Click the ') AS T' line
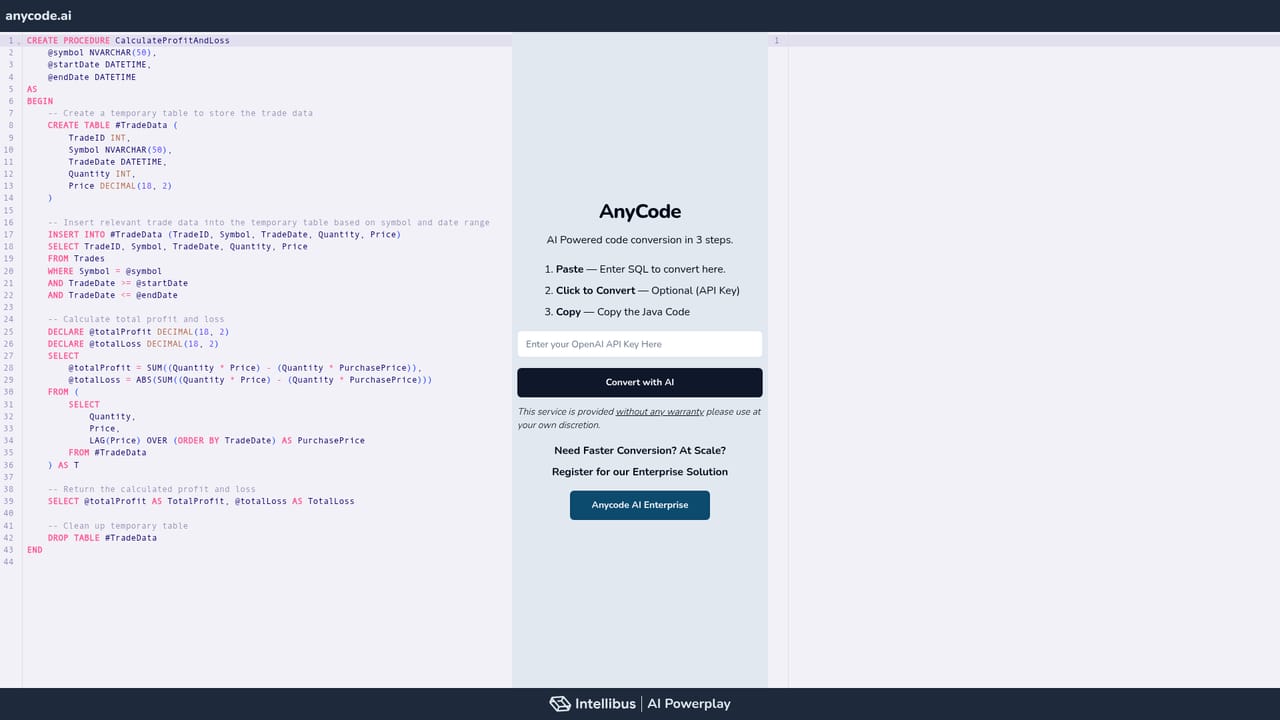This screenshot has height=720, width=1280. click(63, 465)
